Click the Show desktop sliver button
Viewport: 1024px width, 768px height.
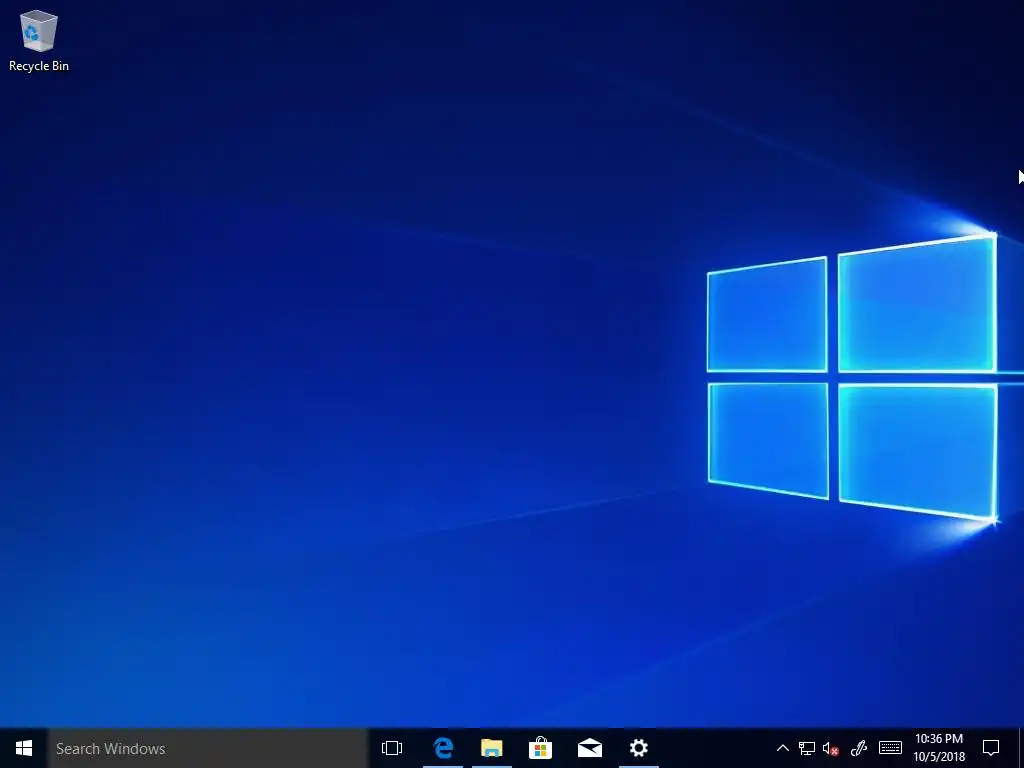coord(1021,748)
